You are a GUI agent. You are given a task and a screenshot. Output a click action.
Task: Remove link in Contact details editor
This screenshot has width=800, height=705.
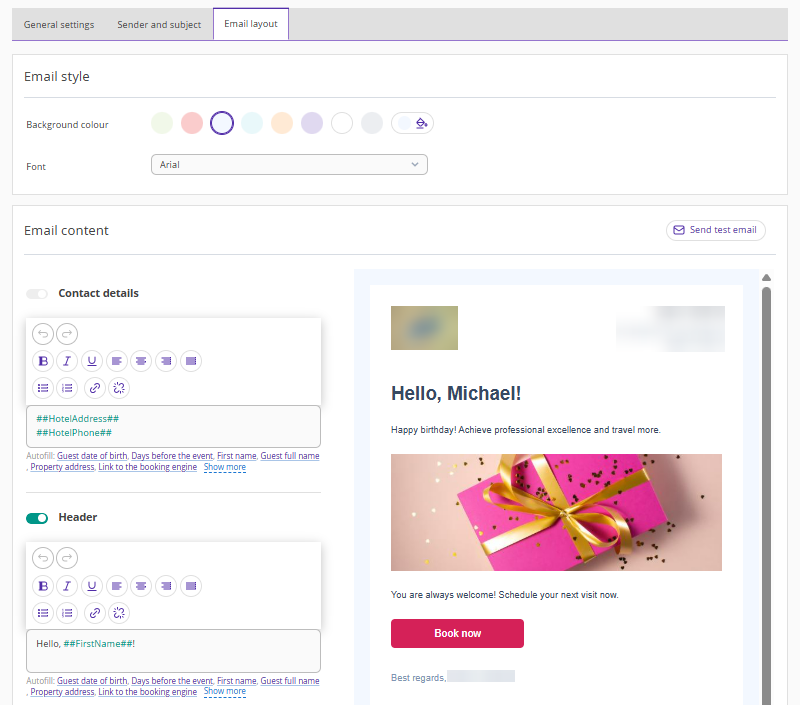click(119, 388)
